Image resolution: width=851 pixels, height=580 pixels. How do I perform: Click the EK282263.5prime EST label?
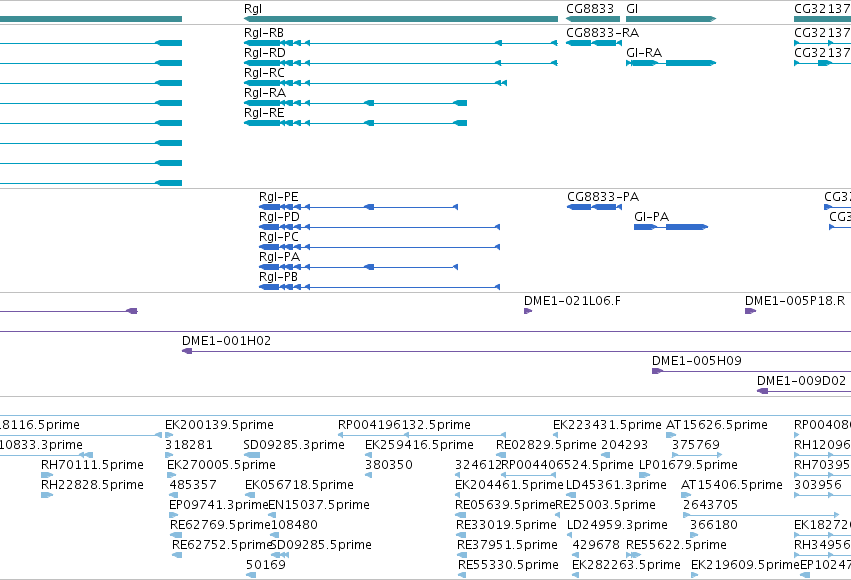[626, 565]
